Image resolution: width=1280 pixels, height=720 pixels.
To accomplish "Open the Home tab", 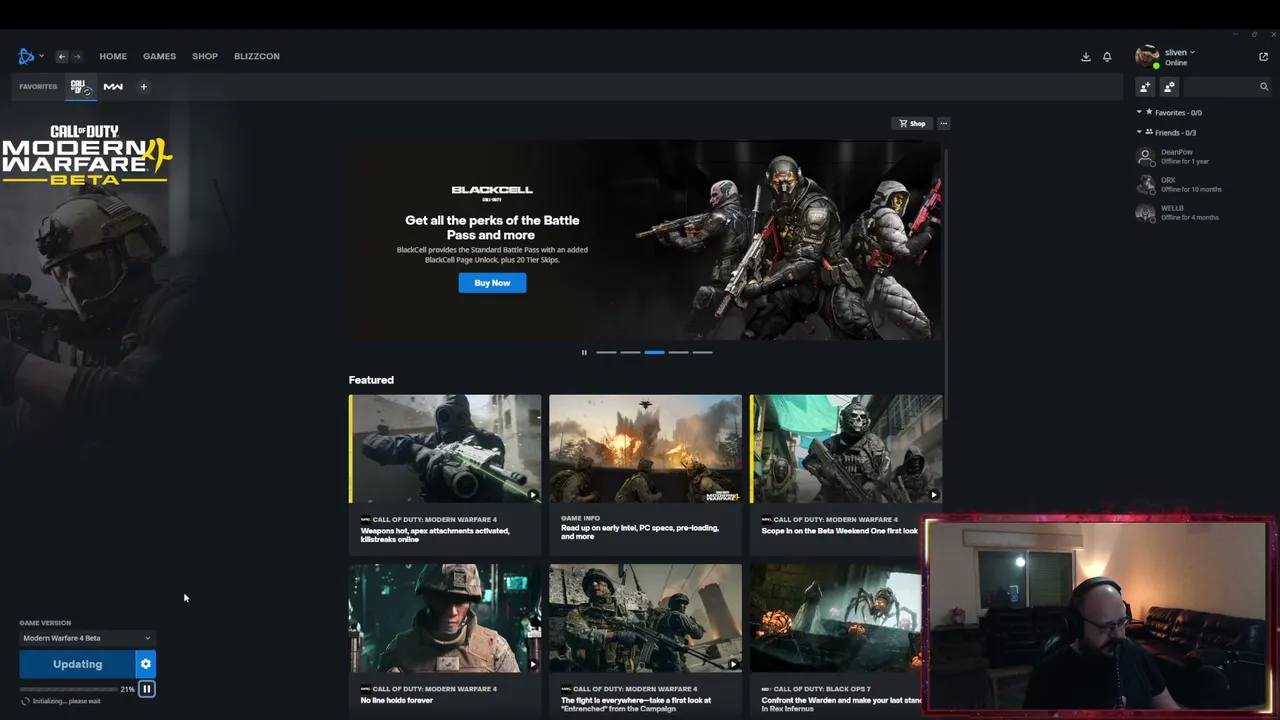I will 113,56.
